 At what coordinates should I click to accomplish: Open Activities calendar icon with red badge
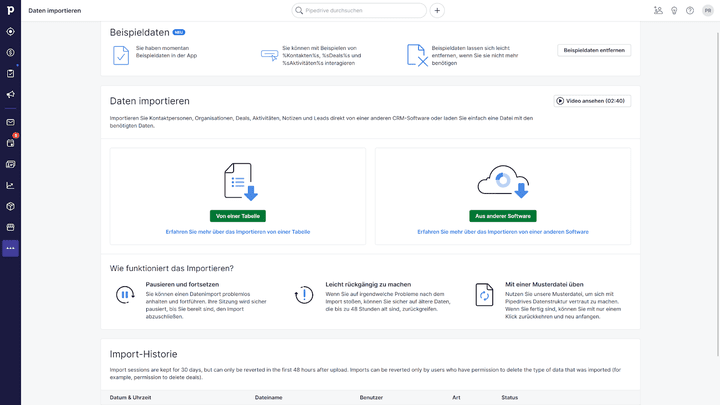pos(10,143)
